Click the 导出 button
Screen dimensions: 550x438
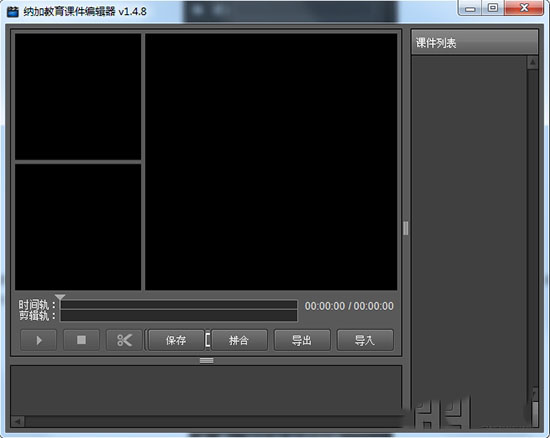pos(302,340)
